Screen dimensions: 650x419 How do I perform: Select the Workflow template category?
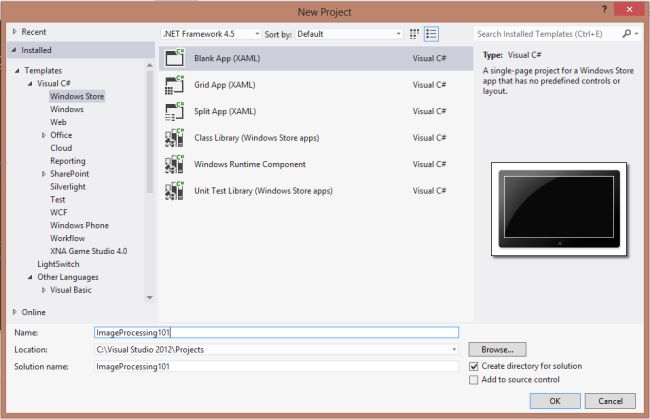pyautogui.click(x=67, y=238)
